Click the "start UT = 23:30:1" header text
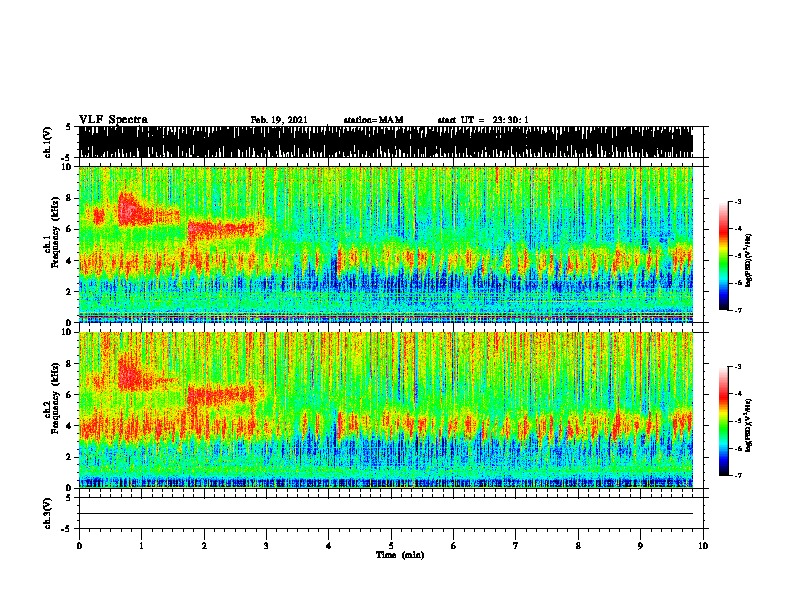Screen dimensions: 792x612 coord(483,120)
